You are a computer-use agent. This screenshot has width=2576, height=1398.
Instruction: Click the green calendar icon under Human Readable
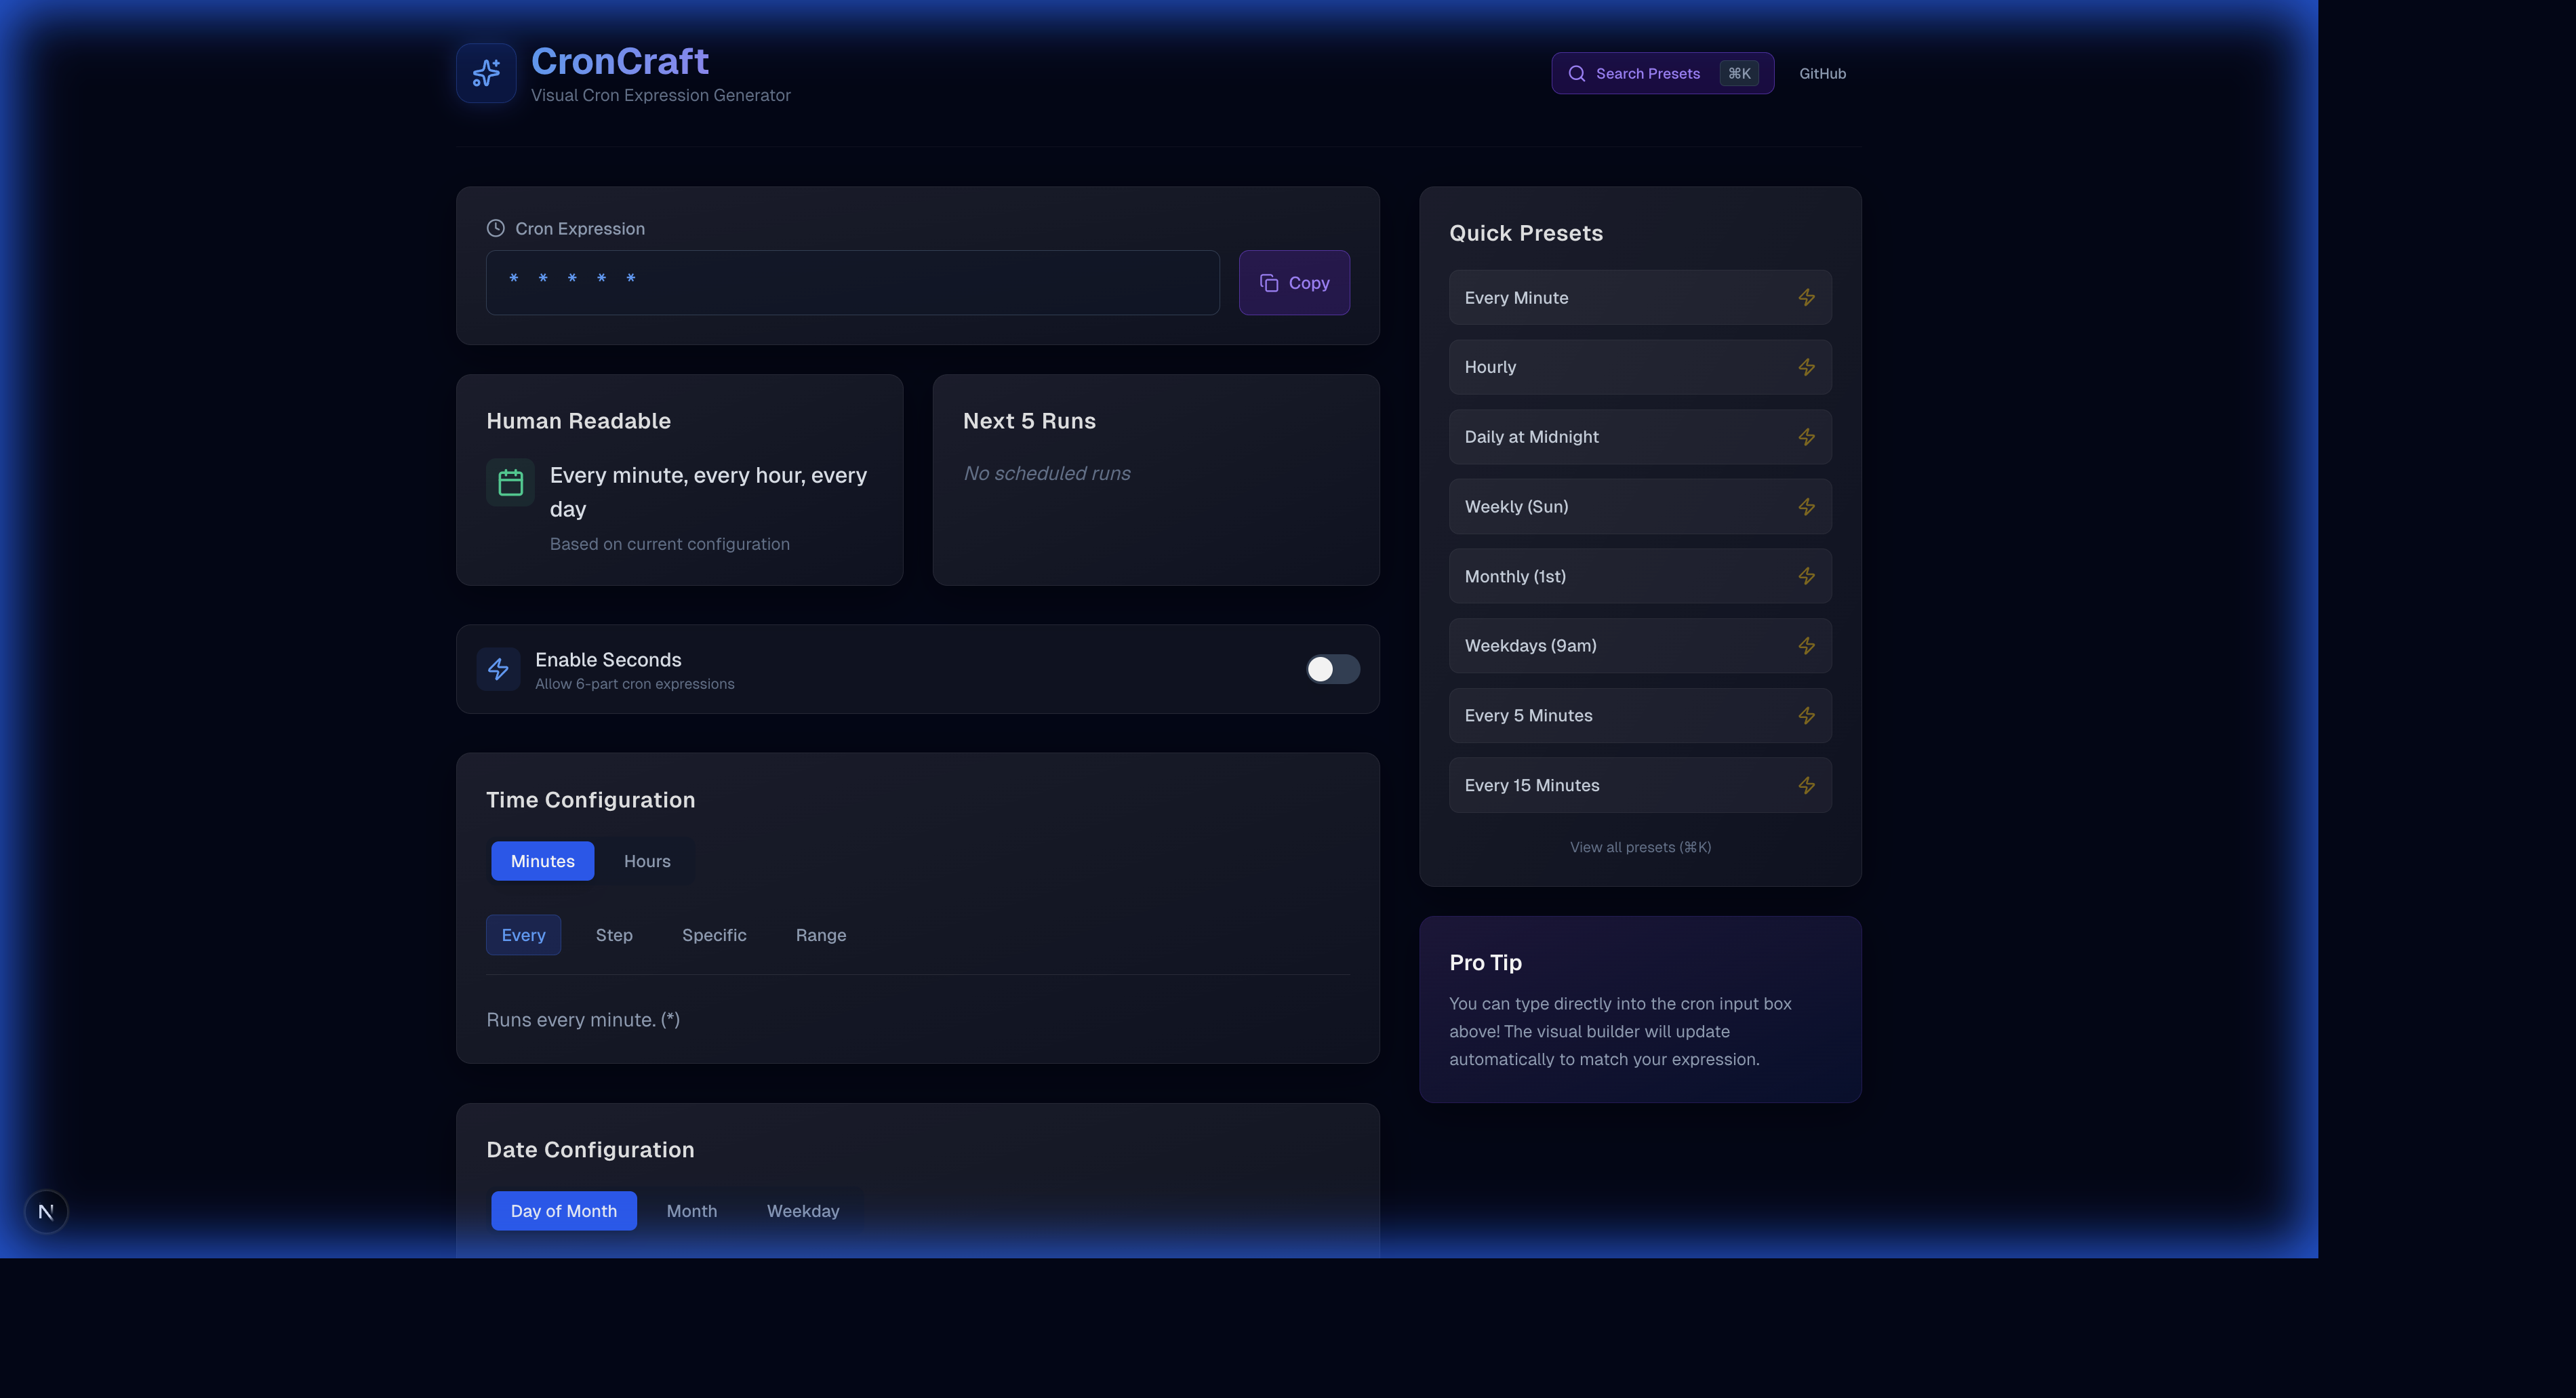pyautogui.click(x=510, y=483)
